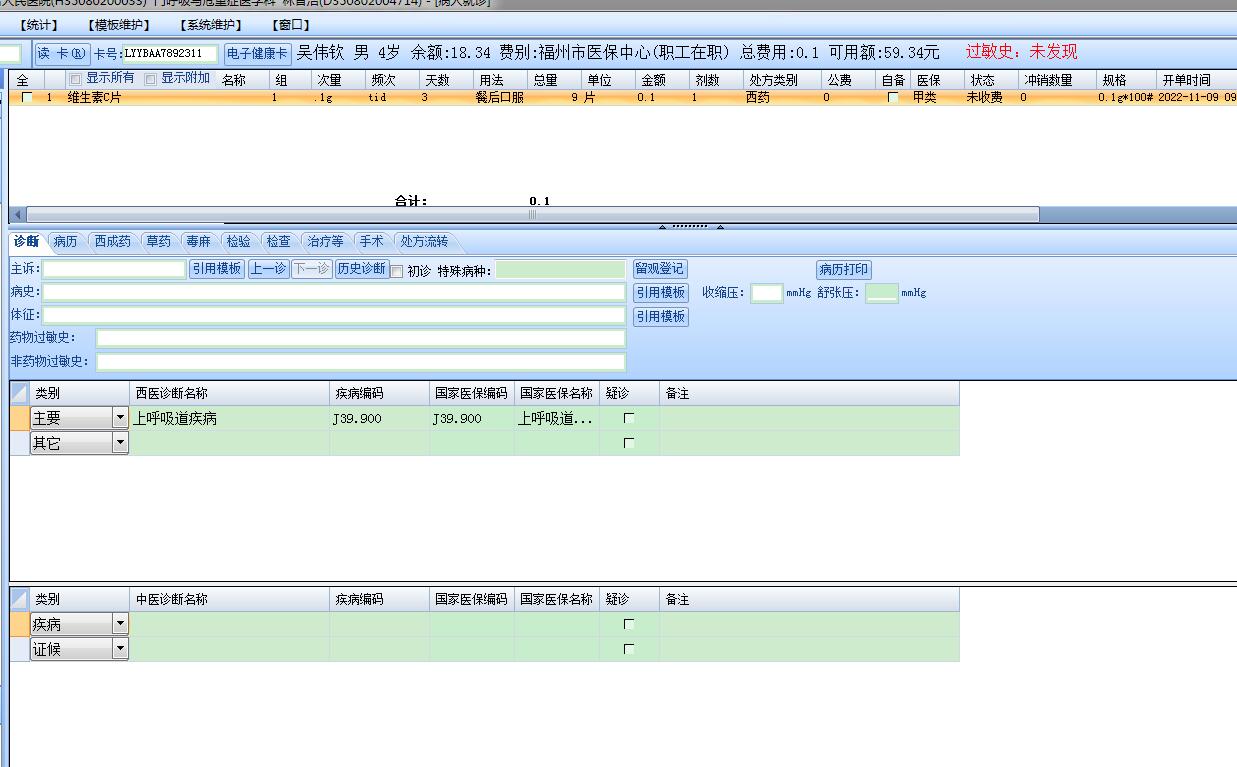Click into the 病史 input field
This screenshot has width=1237, height=767.
click(334, 292)
